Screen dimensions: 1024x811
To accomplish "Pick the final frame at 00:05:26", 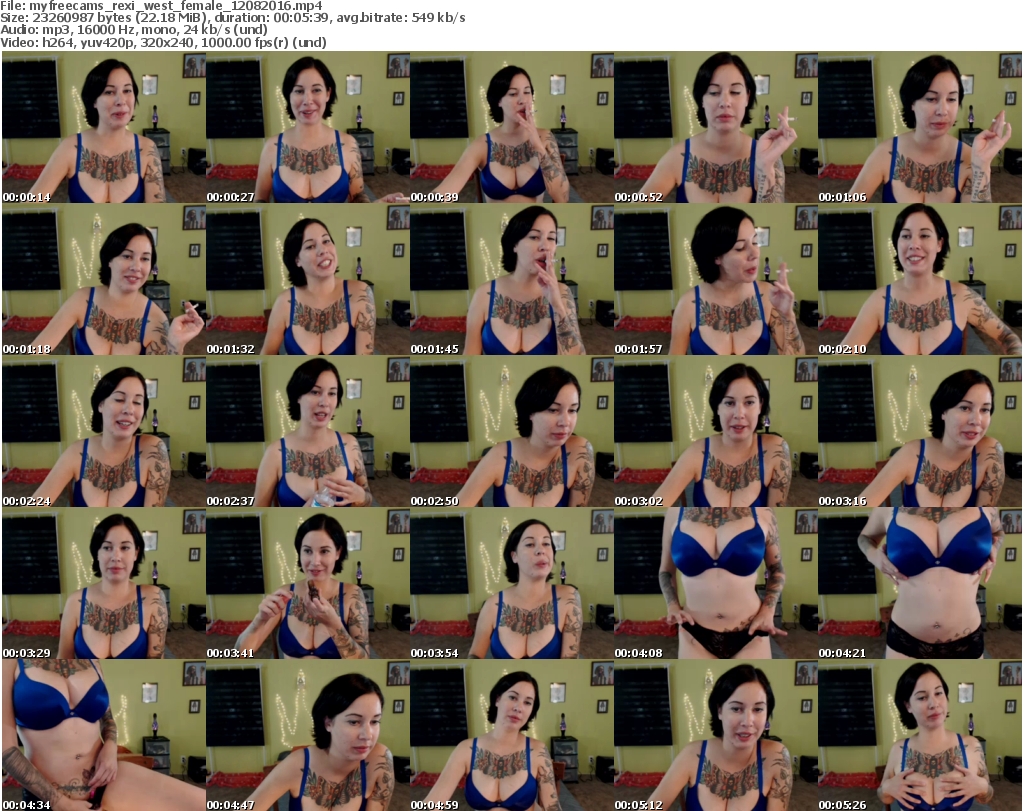I will (x=920, y=735).
